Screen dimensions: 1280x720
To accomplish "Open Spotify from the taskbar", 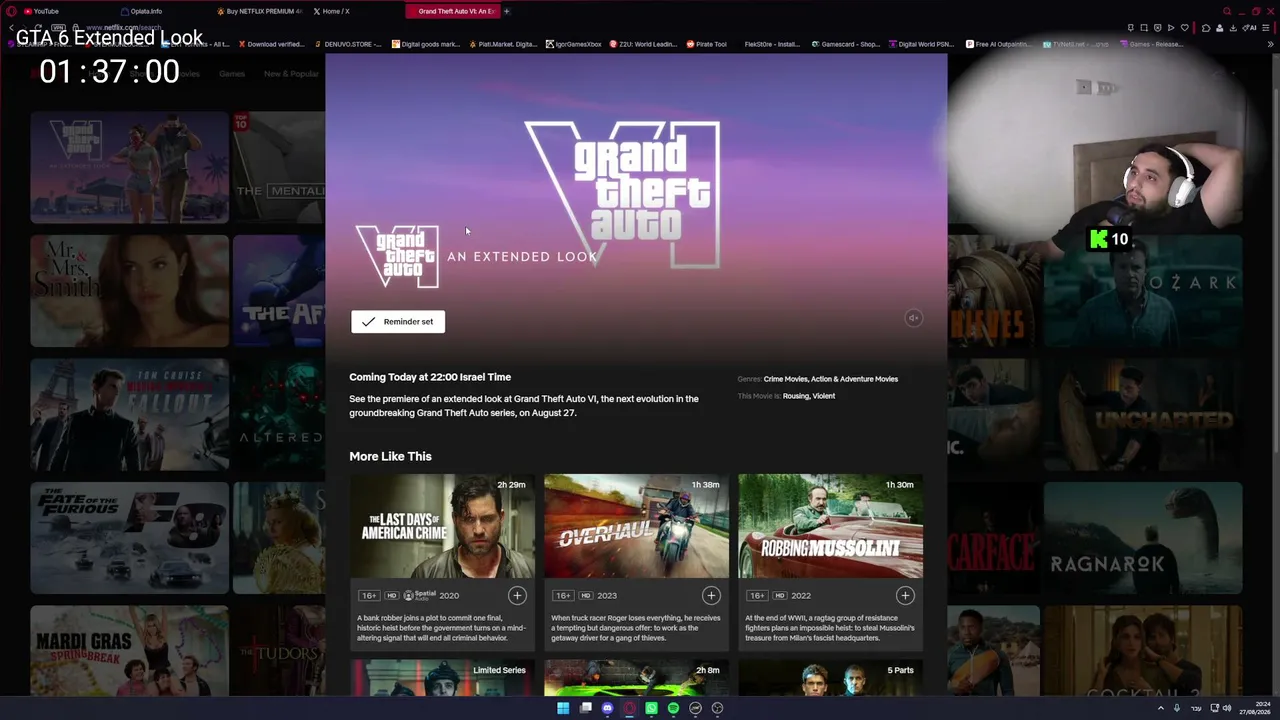I will coord(673,708).
